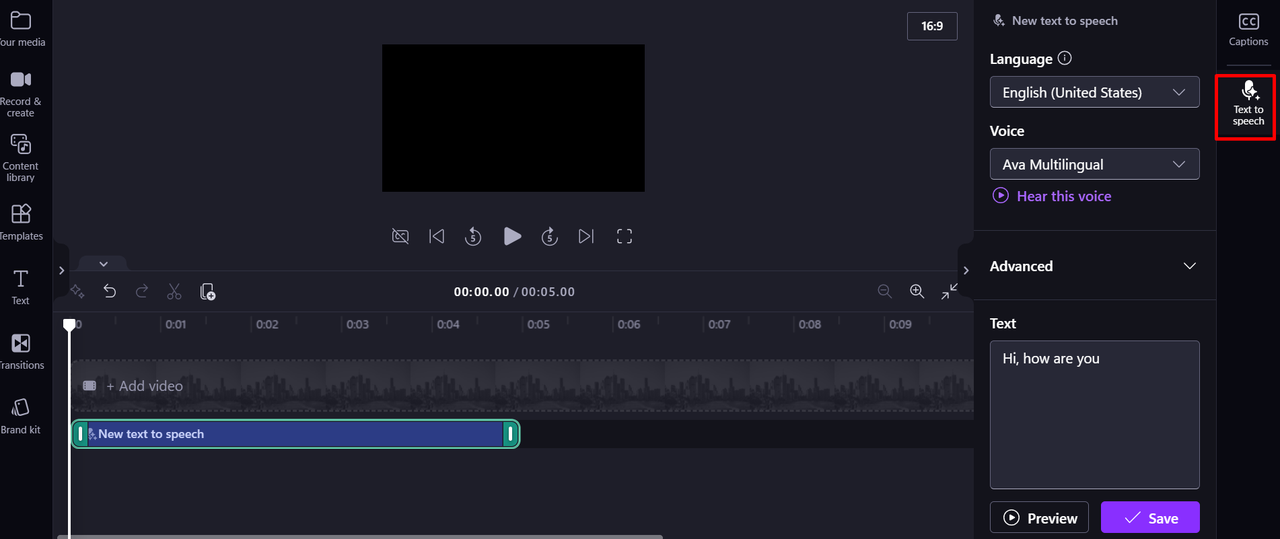This screenshot has width=1280, height=539.
Task: Zoom in the timeline
Action: [x=916, y=291]
